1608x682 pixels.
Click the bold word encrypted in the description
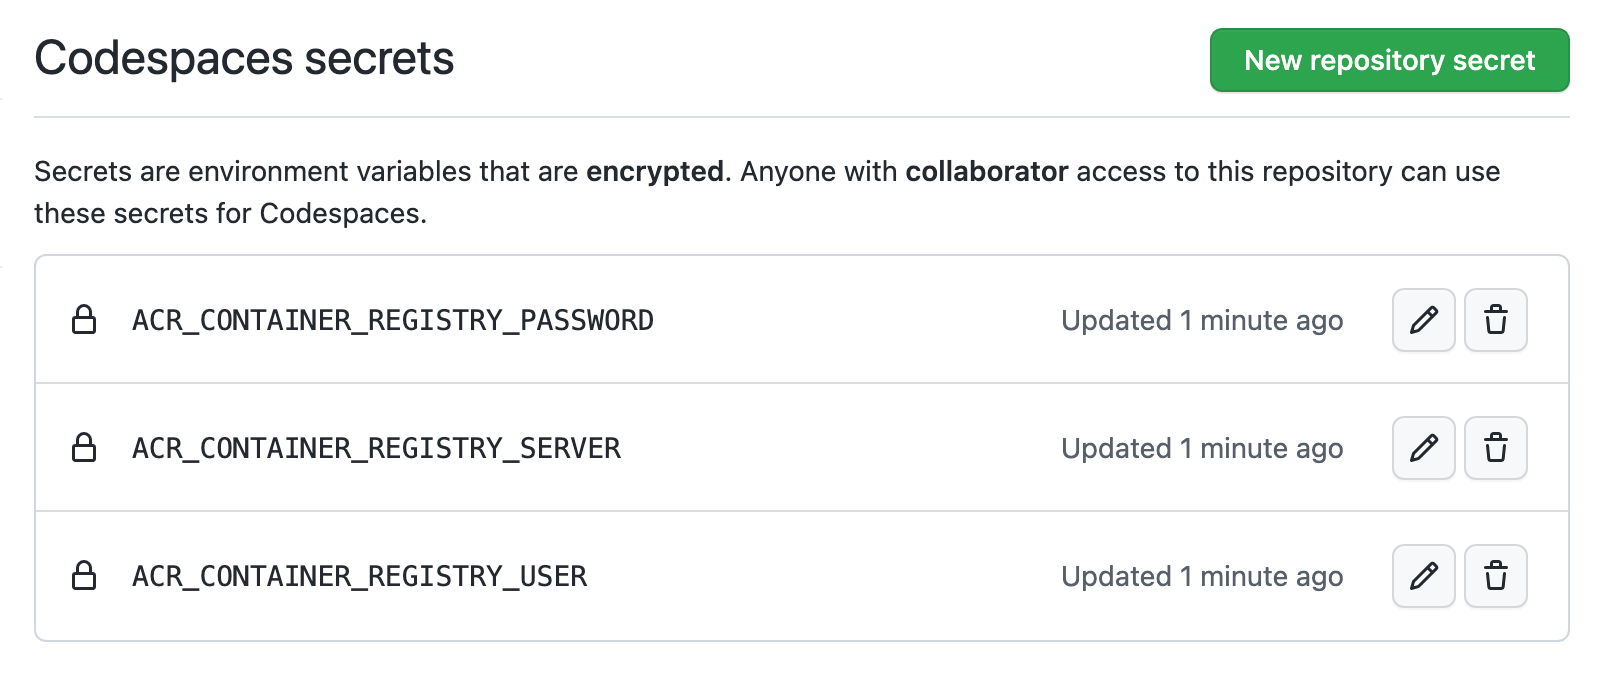(x=655, y=171)
